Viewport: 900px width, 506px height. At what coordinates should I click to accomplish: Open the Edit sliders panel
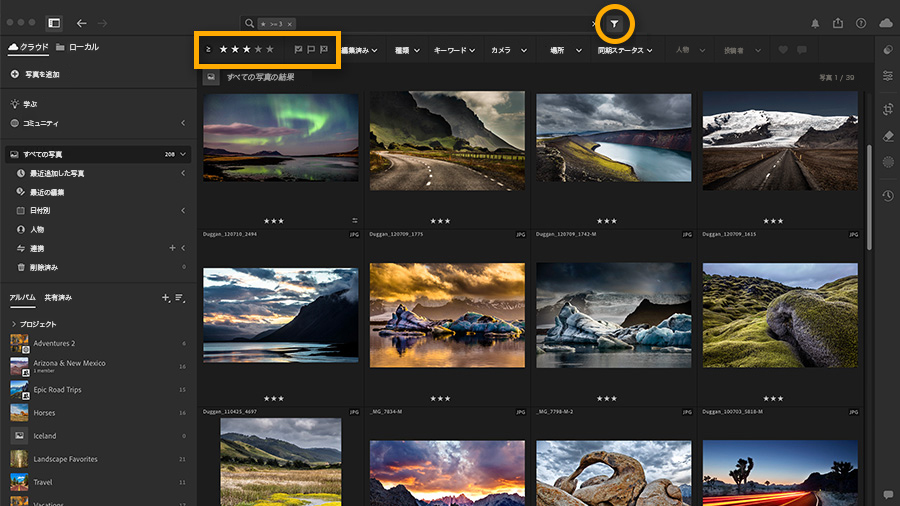[x=888, y=76]
